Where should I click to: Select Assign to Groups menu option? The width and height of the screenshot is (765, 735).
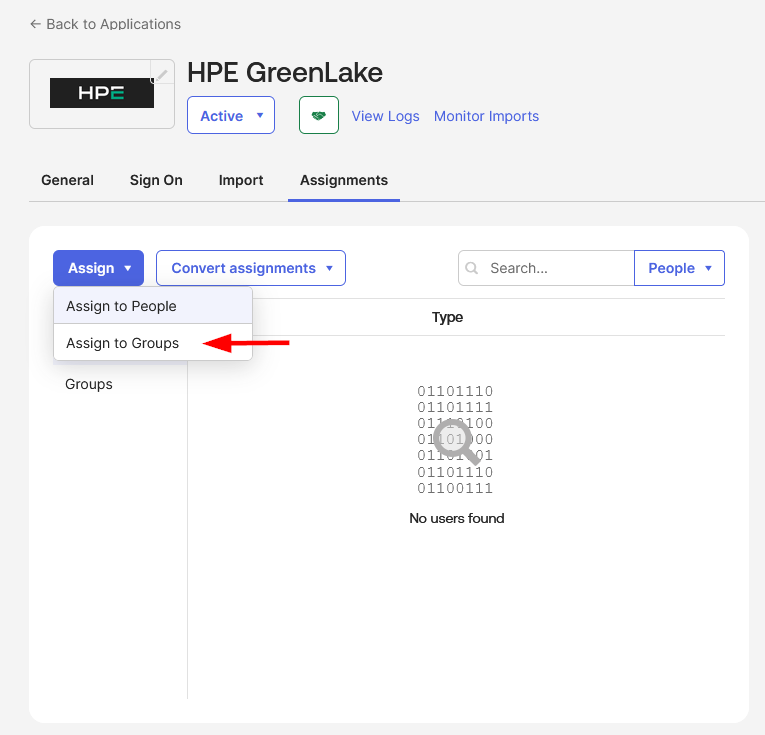[x=122, y=343]
